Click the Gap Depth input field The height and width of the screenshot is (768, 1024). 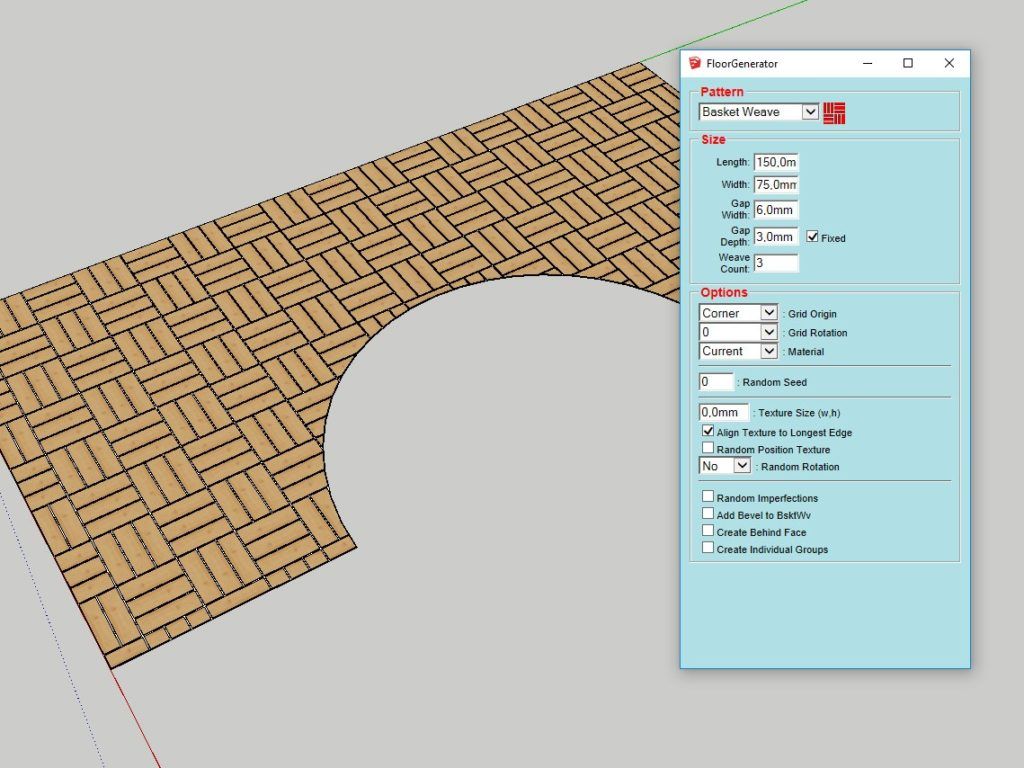776,236
